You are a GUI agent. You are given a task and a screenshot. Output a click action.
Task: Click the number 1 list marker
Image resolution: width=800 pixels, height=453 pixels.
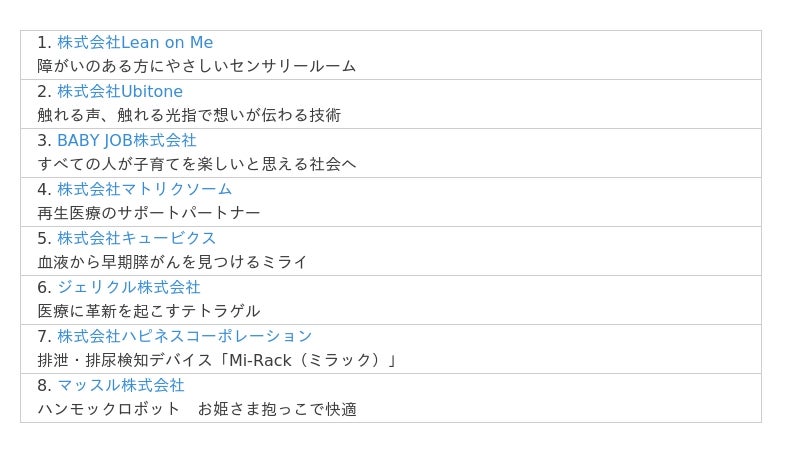pos(44,42)
